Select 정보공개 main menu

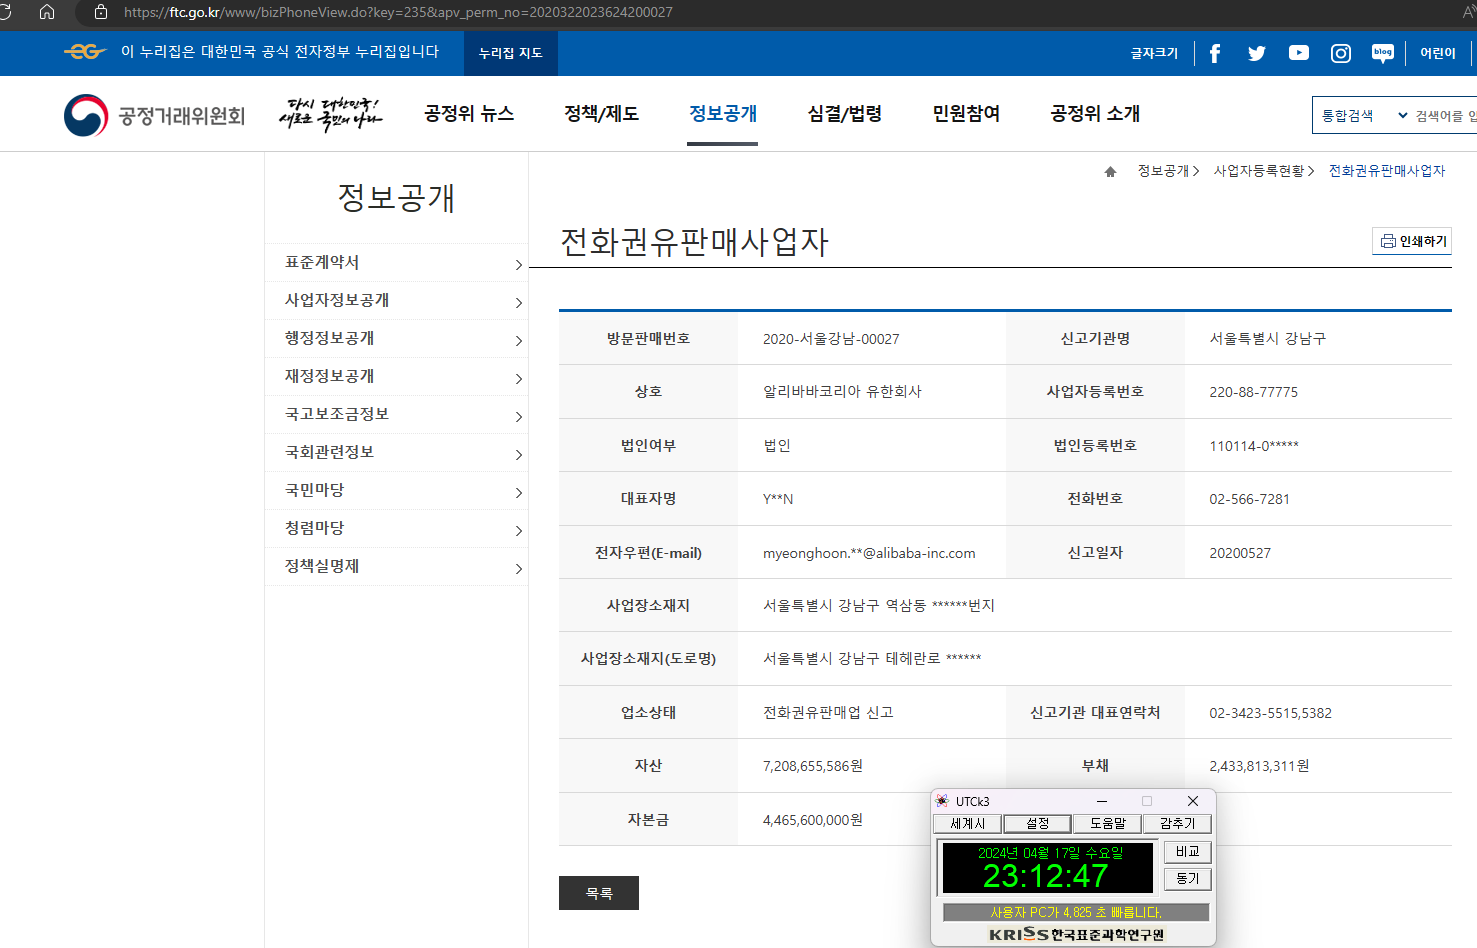tap(723, 114)
